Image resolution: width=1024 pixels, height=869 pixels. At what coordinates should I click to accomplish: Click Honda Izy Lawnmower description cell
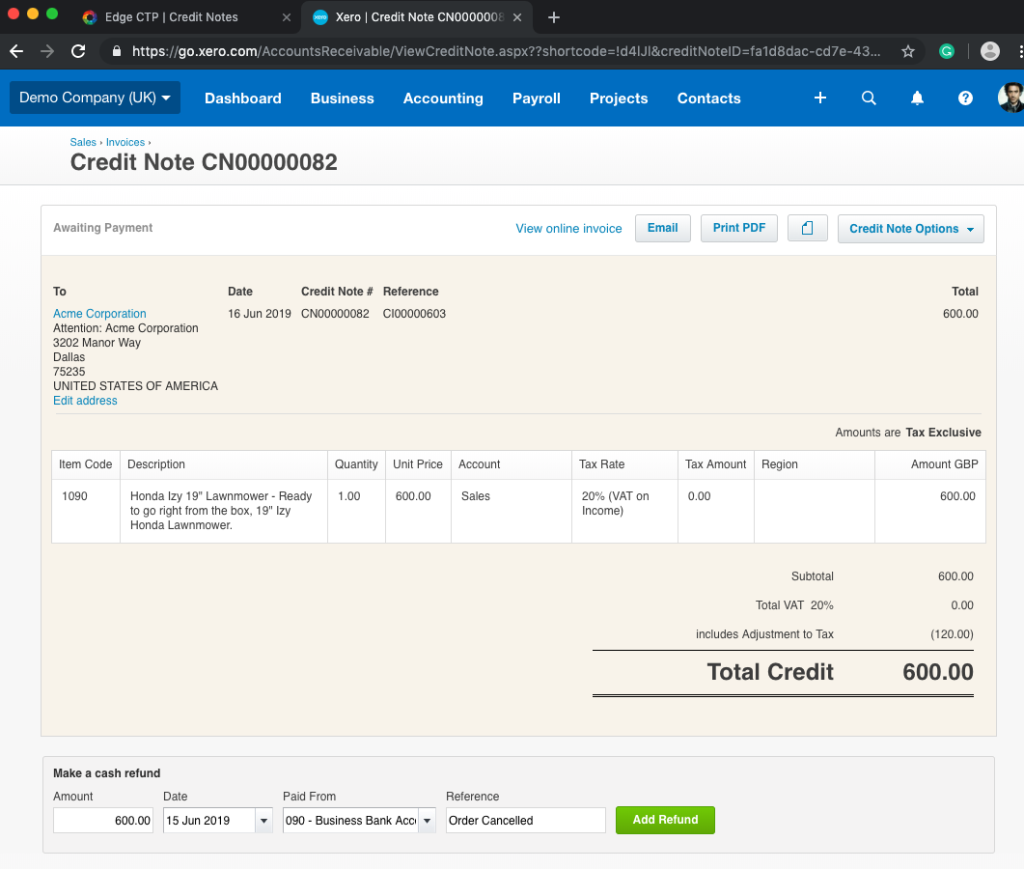(221, 511)
